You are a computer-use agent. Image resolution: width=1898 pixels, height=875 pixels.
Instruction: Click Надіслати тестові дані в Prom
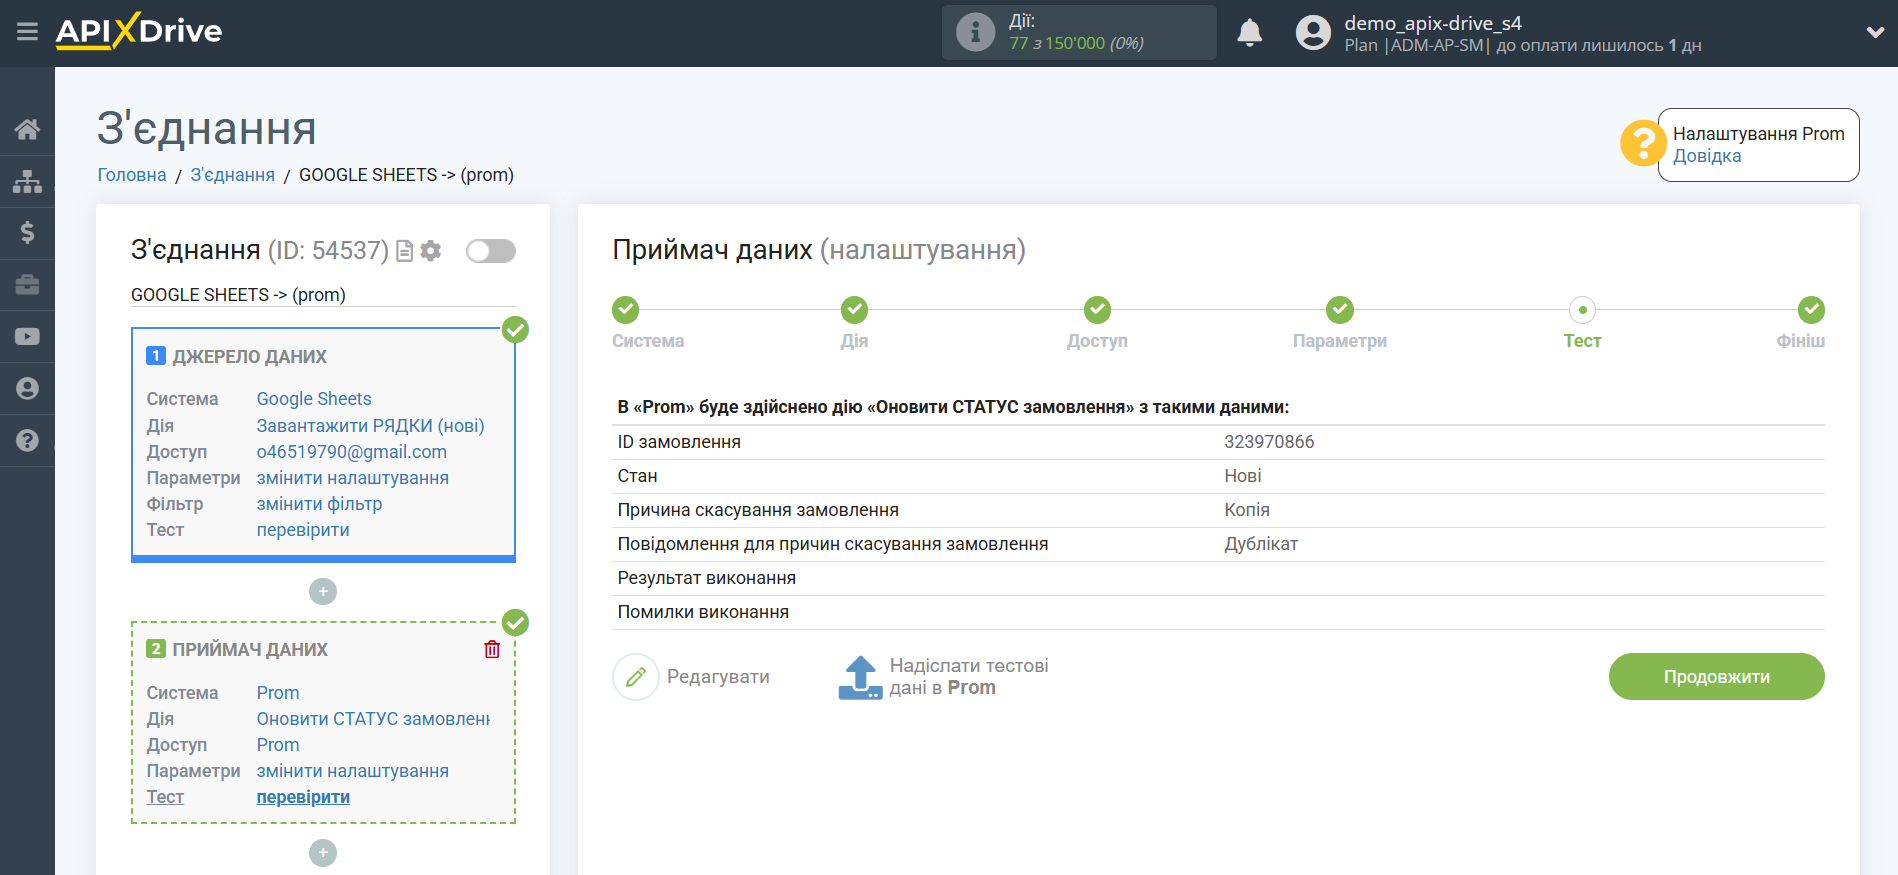tap(969, 677)
